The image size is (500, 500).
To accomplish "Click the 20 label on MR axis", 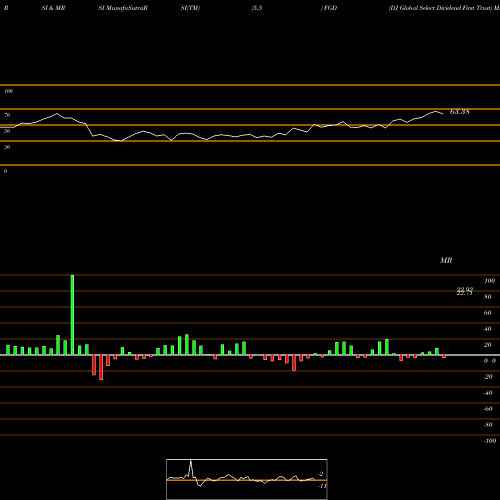I will pos(488,345).
